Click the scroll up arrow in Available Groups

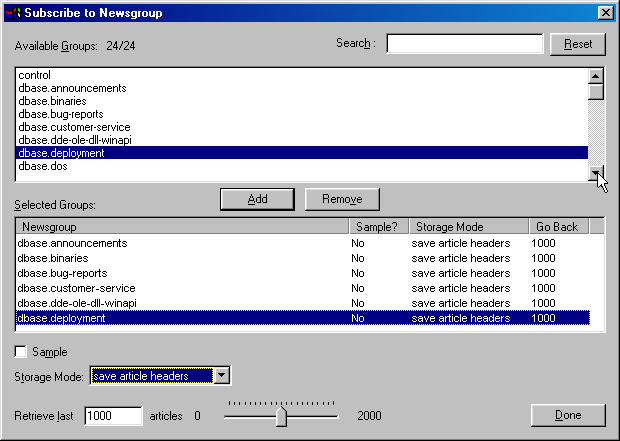click(596, 76)
